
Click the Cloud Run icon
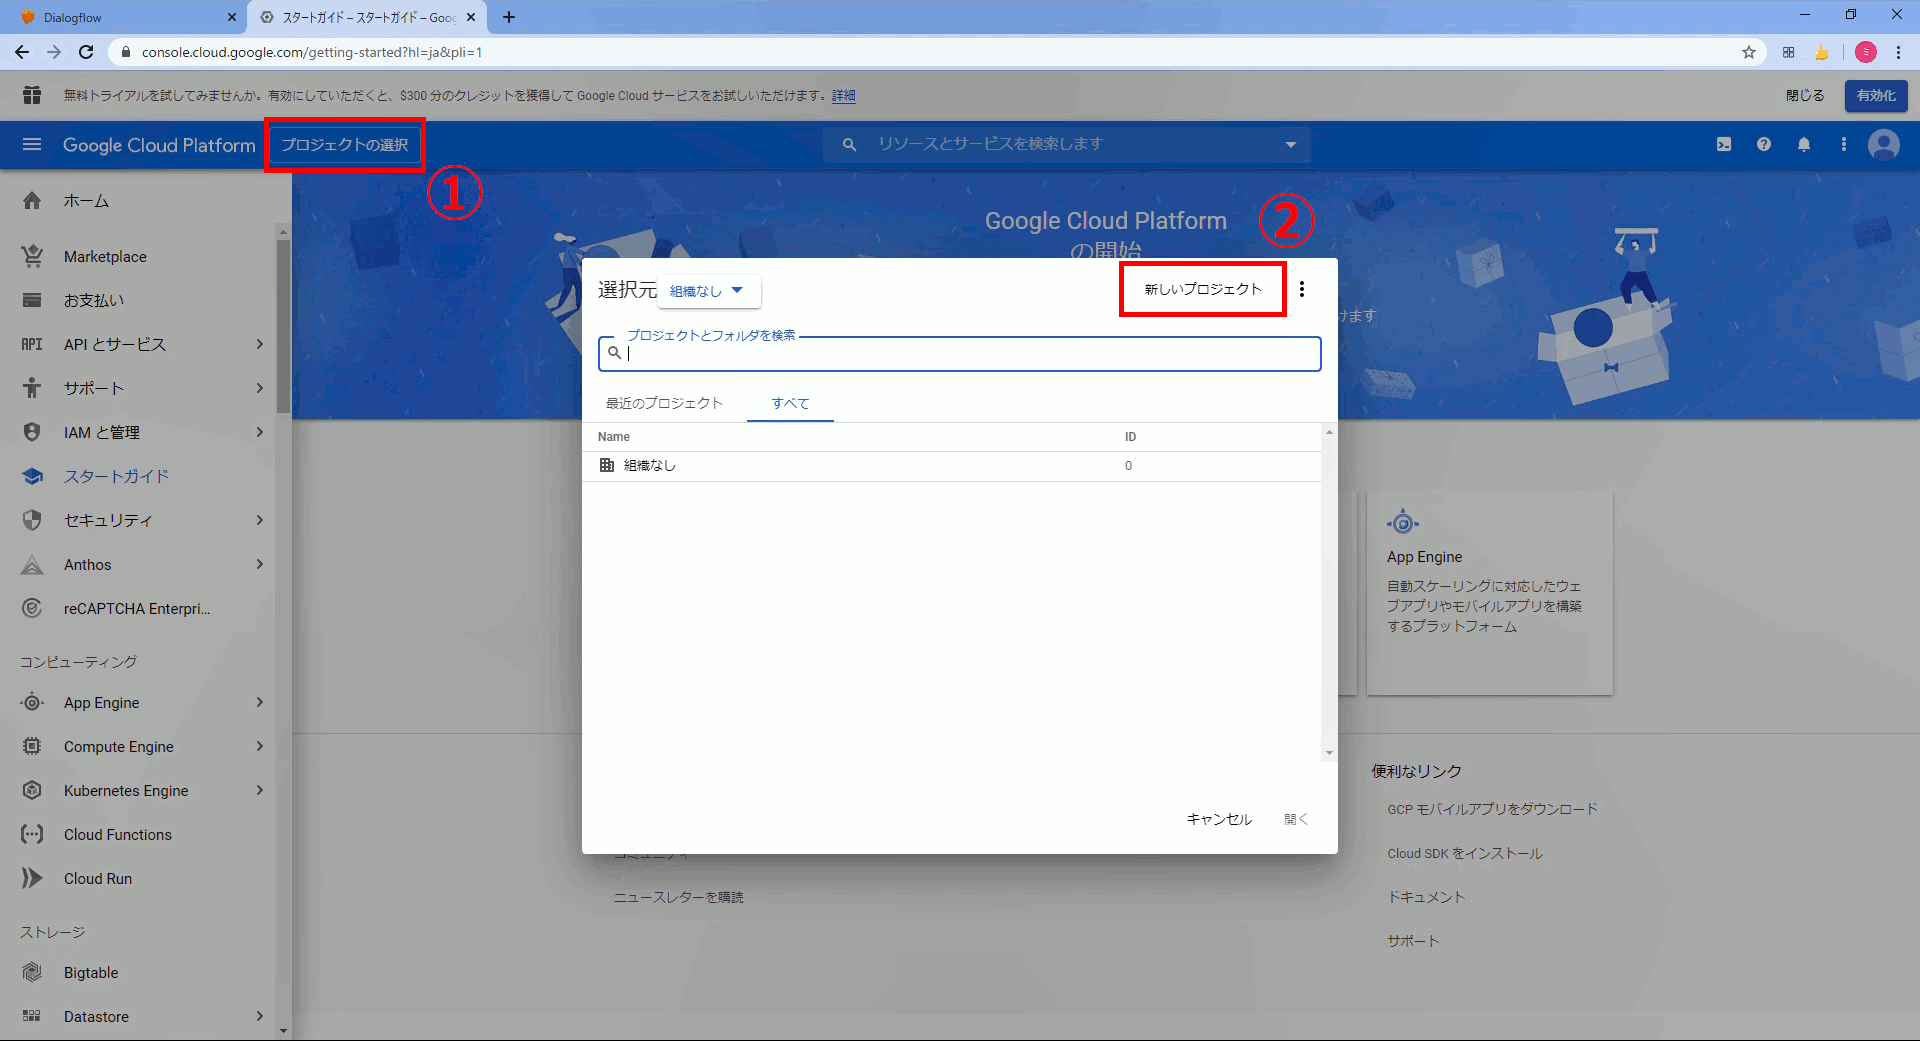(32, 879)
